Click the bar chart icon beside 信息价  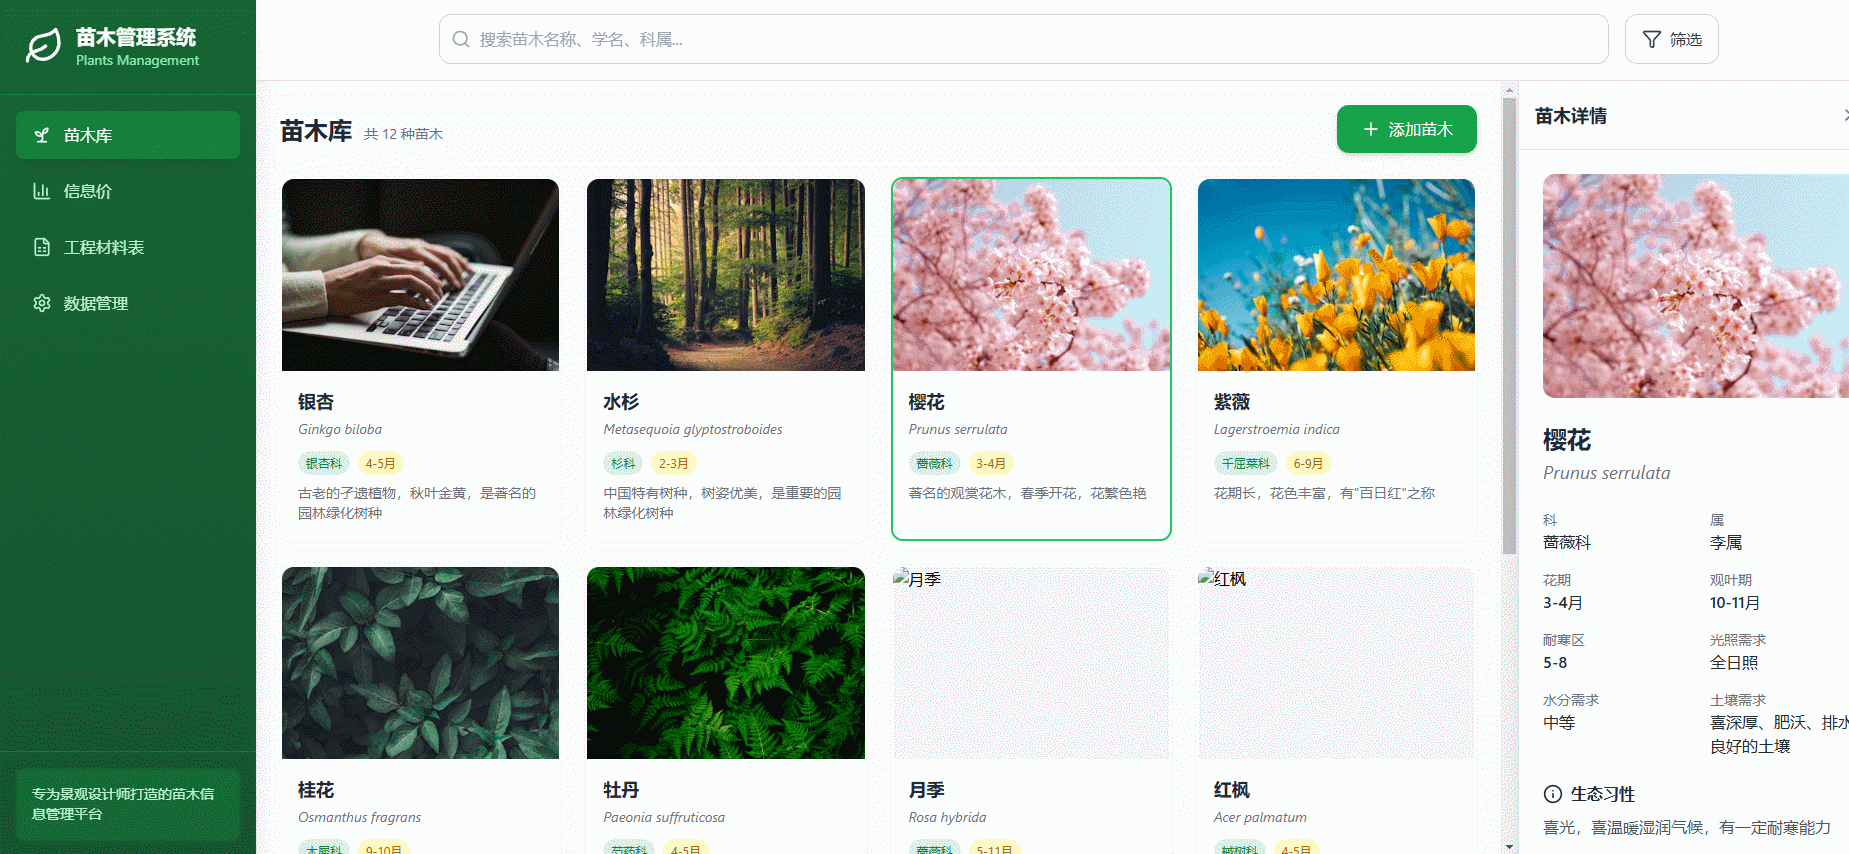click(x=42, y=191)
